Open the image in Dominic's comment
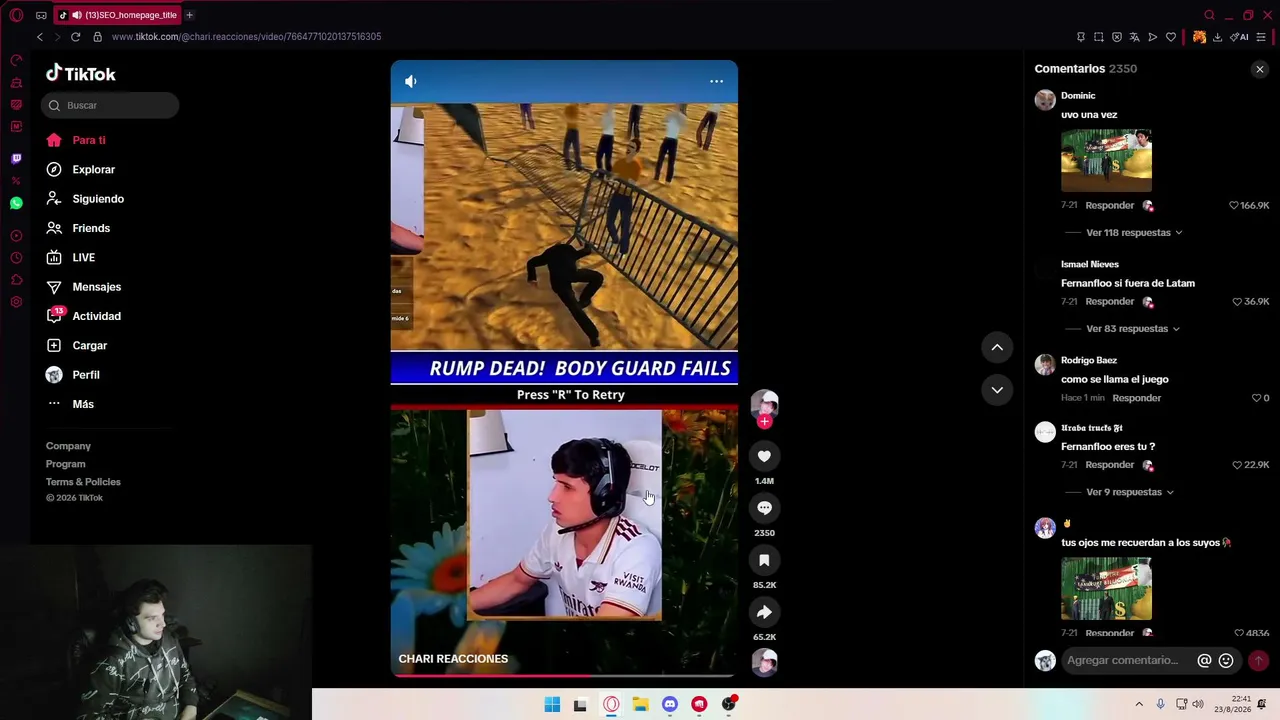 [x=1106, y=160]
